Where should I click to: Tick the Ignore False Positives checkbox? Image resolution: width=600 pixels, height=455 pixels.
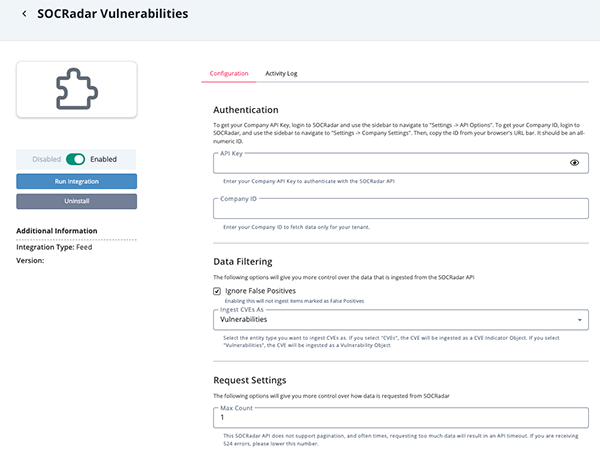click(218, 290)
